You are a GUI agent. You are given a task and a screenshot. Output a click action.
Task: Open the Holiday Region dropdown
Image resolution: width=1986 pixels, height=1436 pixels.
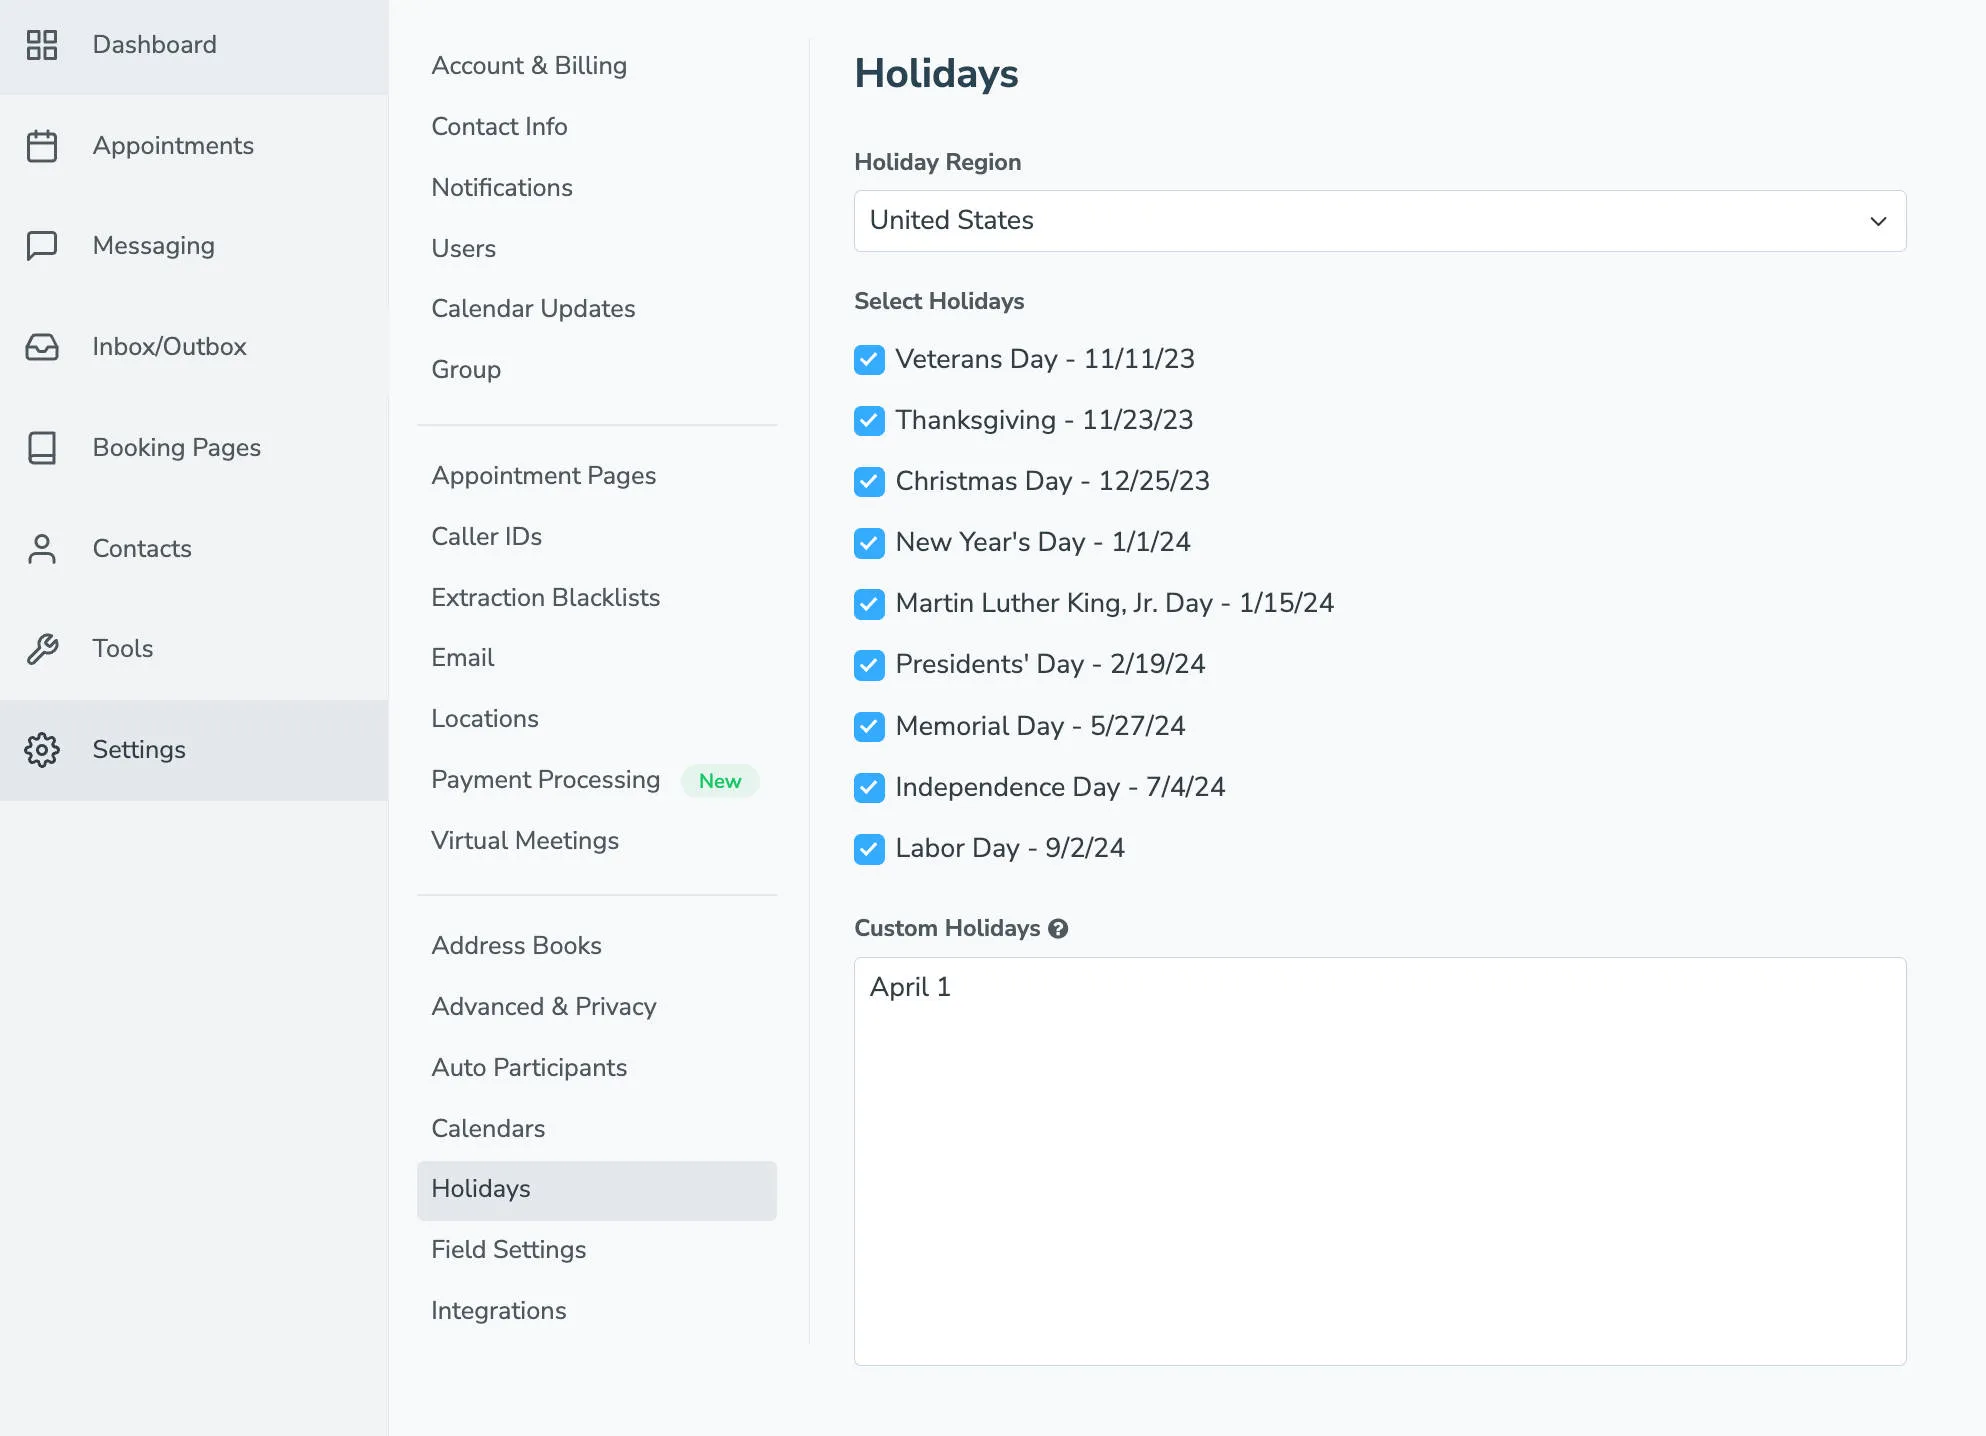click(1380, 221)
